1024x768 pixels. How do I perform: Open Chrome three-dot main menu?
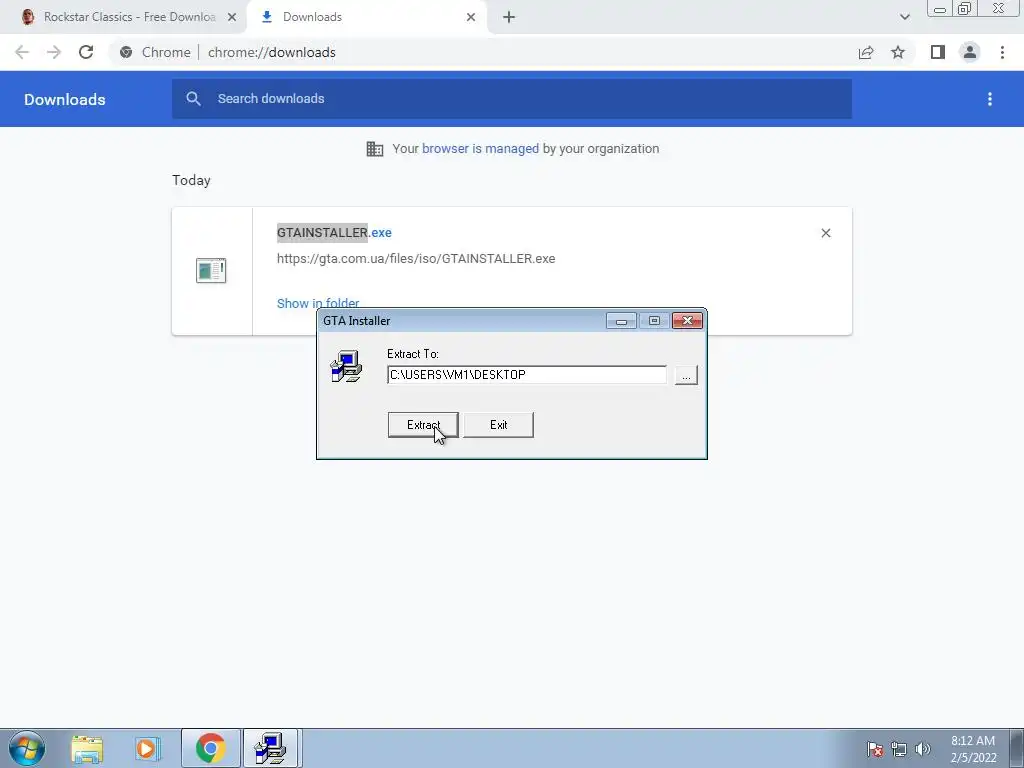1002,52
